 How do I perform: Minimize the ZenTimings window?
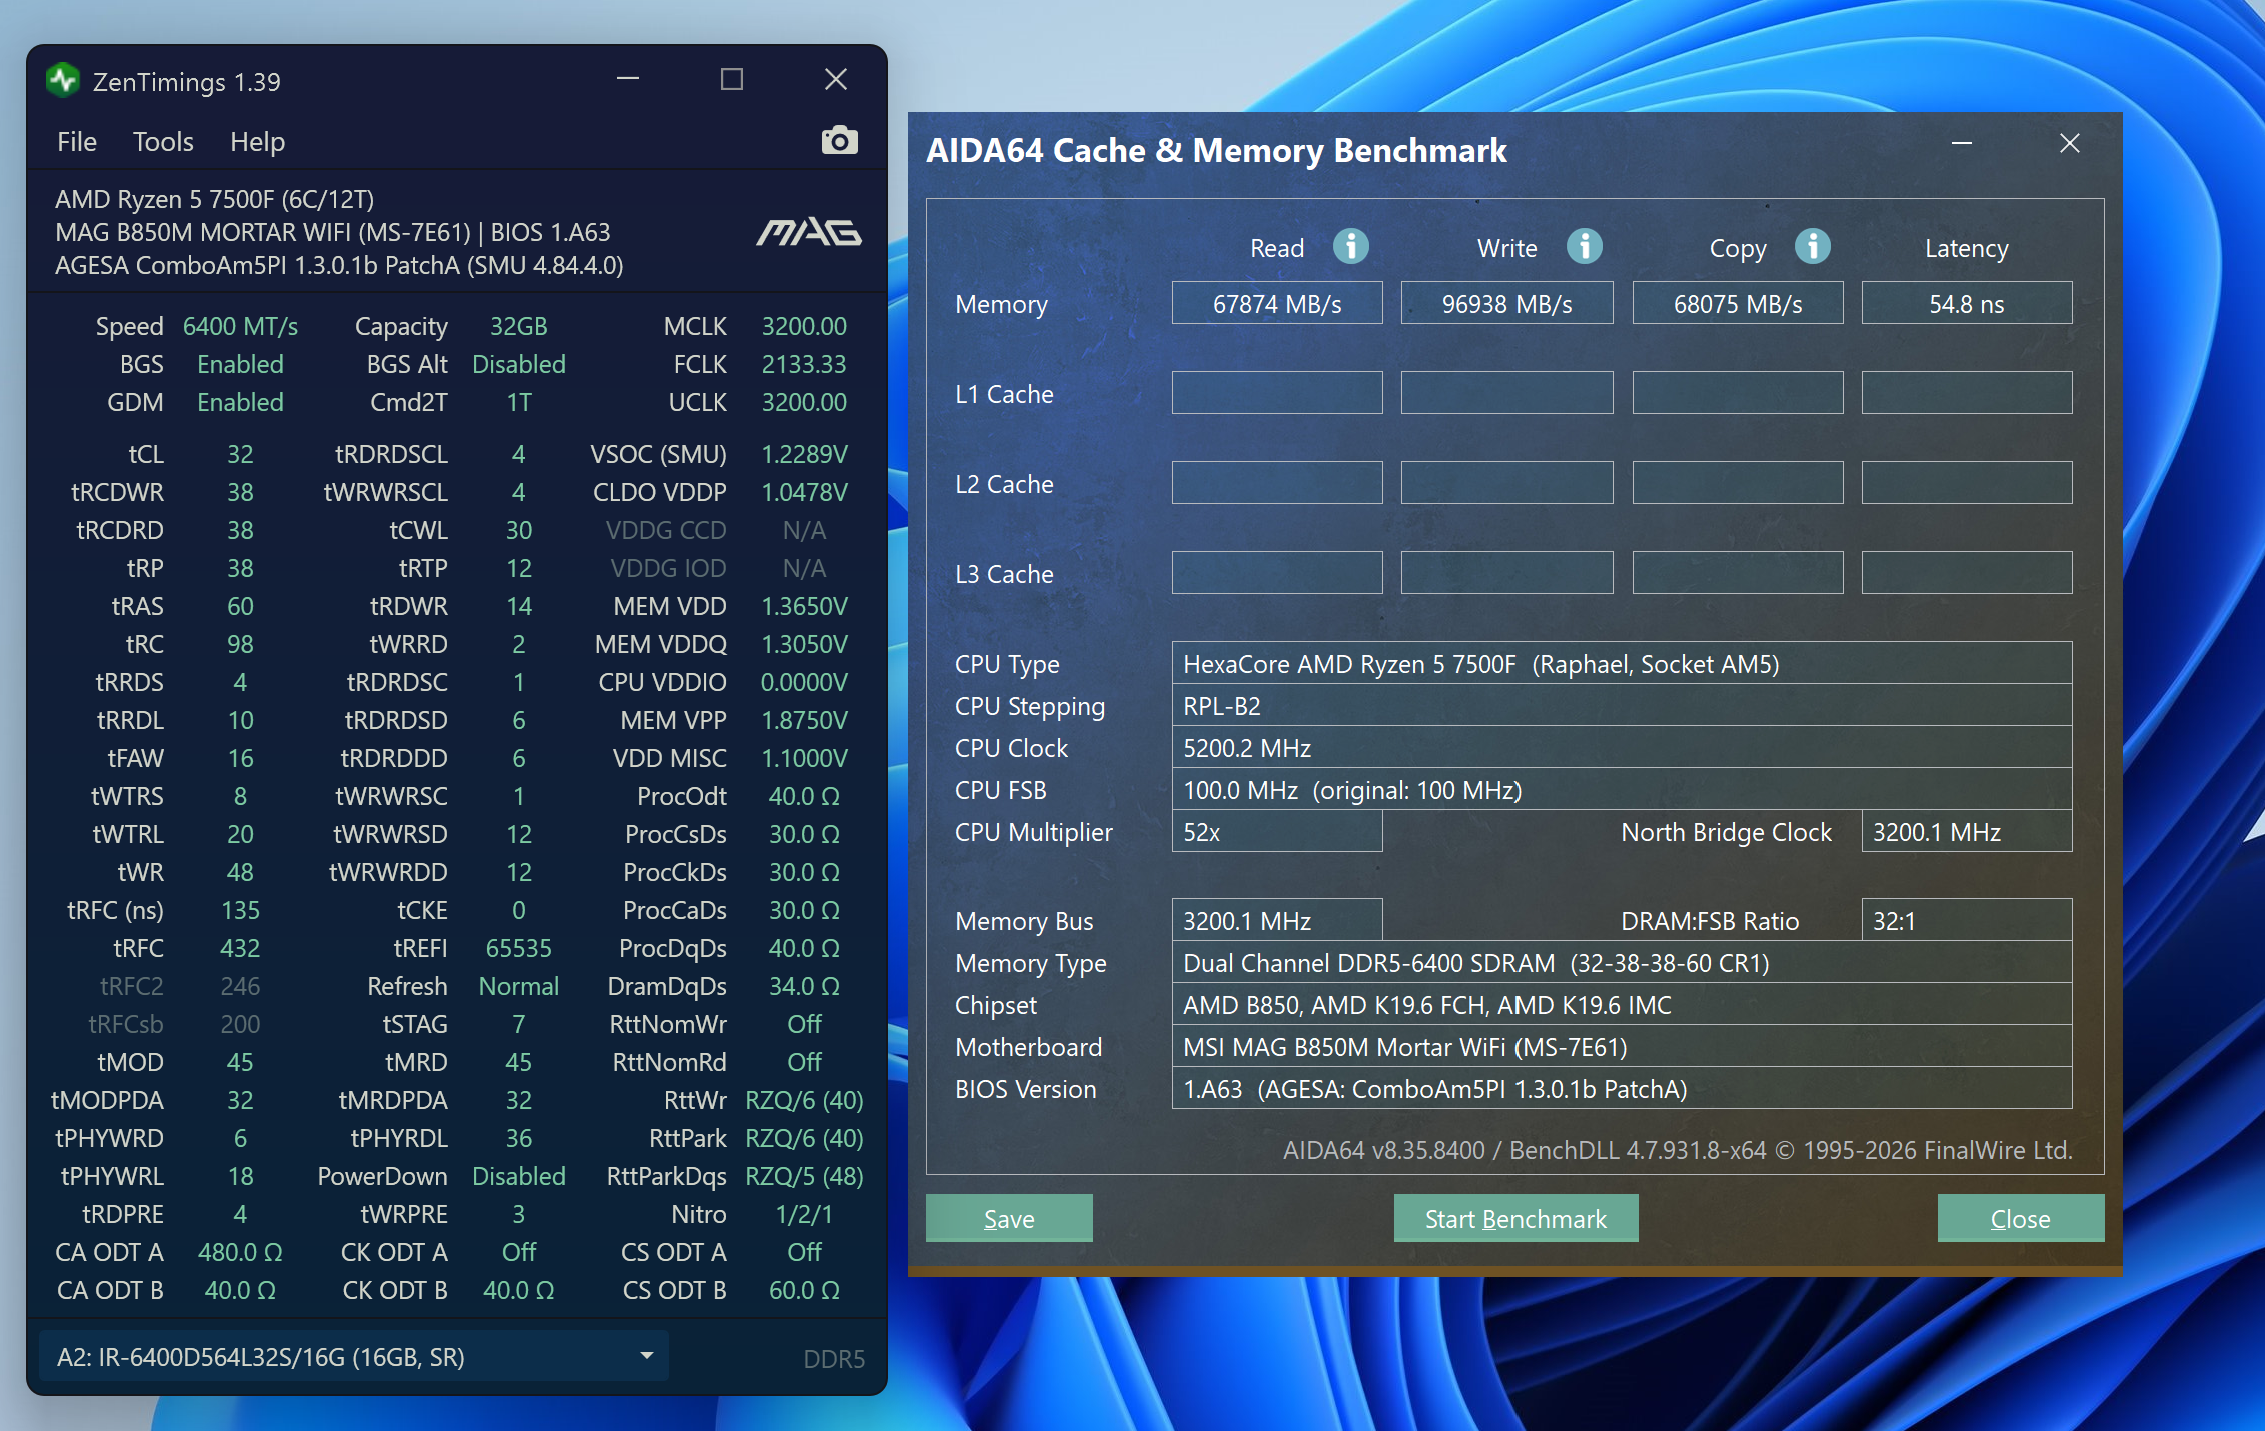point(628,79)
